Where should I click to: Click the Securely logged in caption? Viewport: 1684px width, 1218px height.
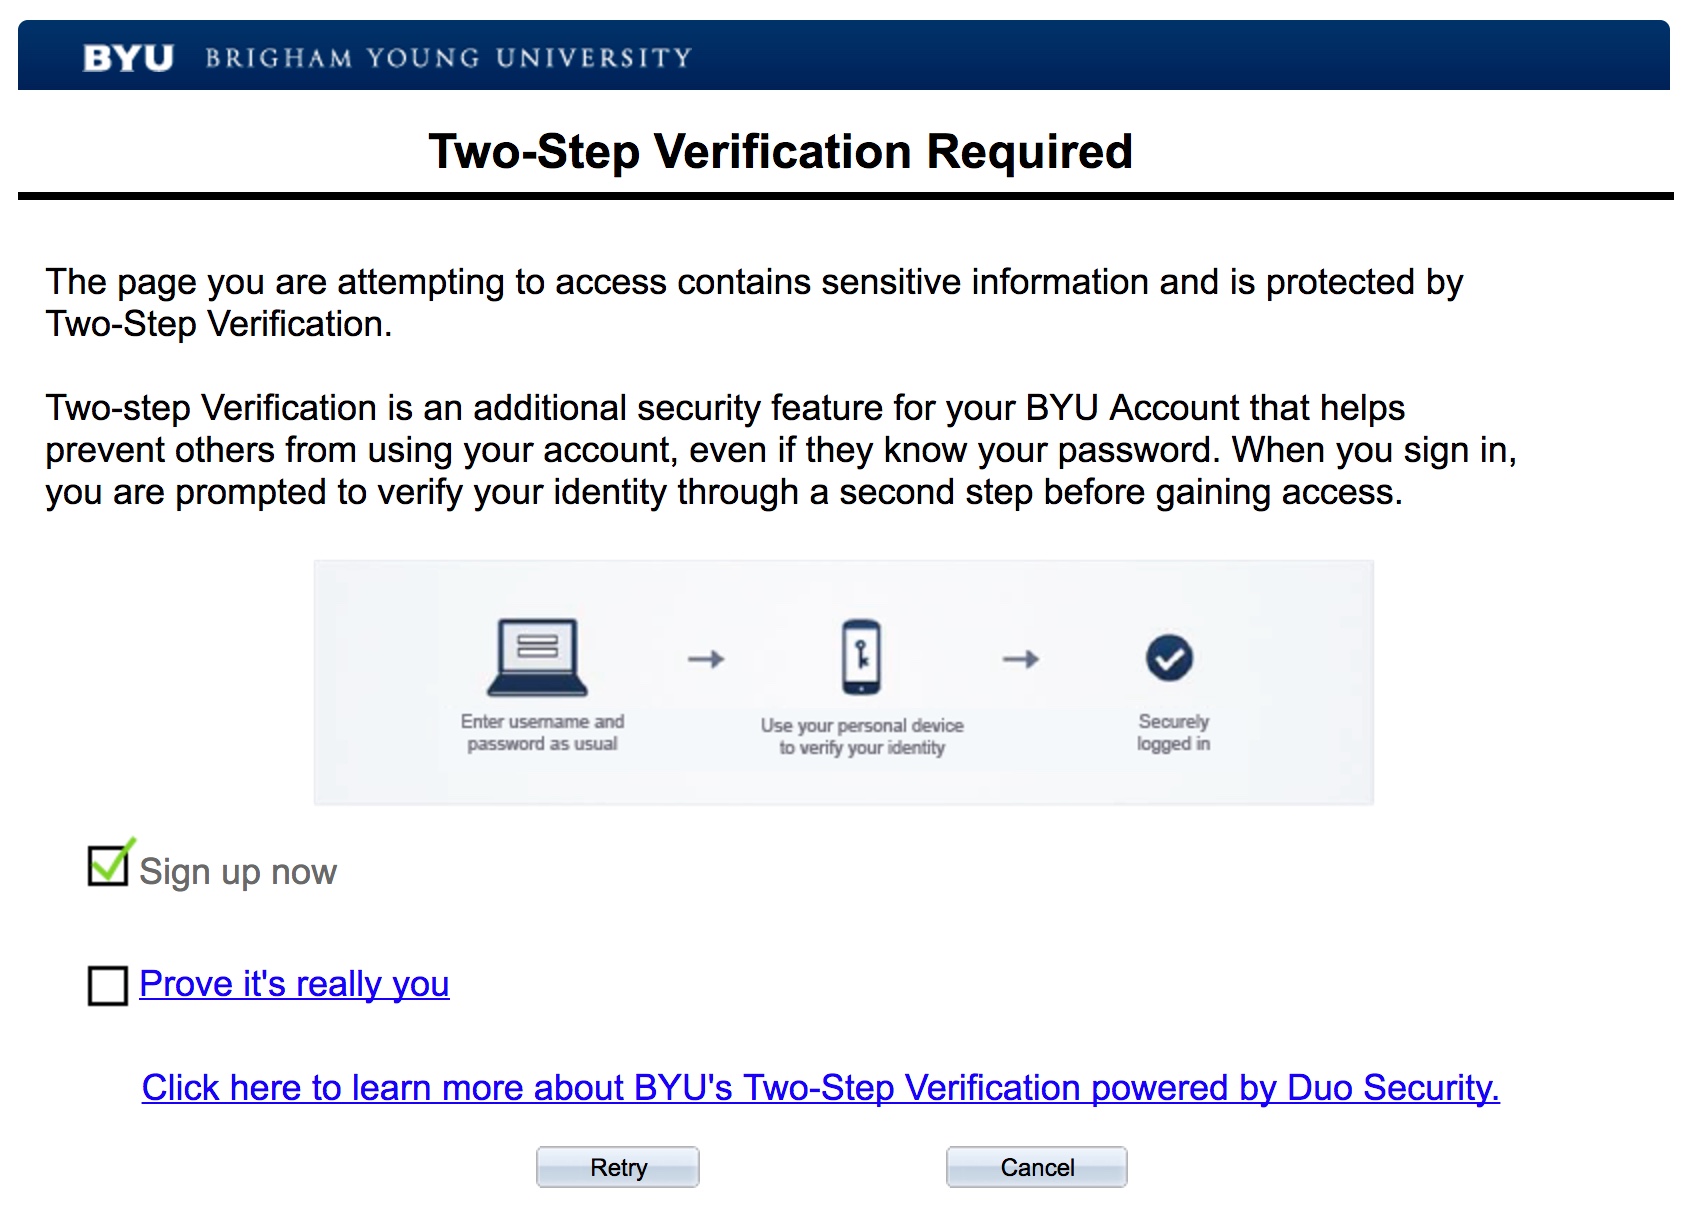[1173, 732]
